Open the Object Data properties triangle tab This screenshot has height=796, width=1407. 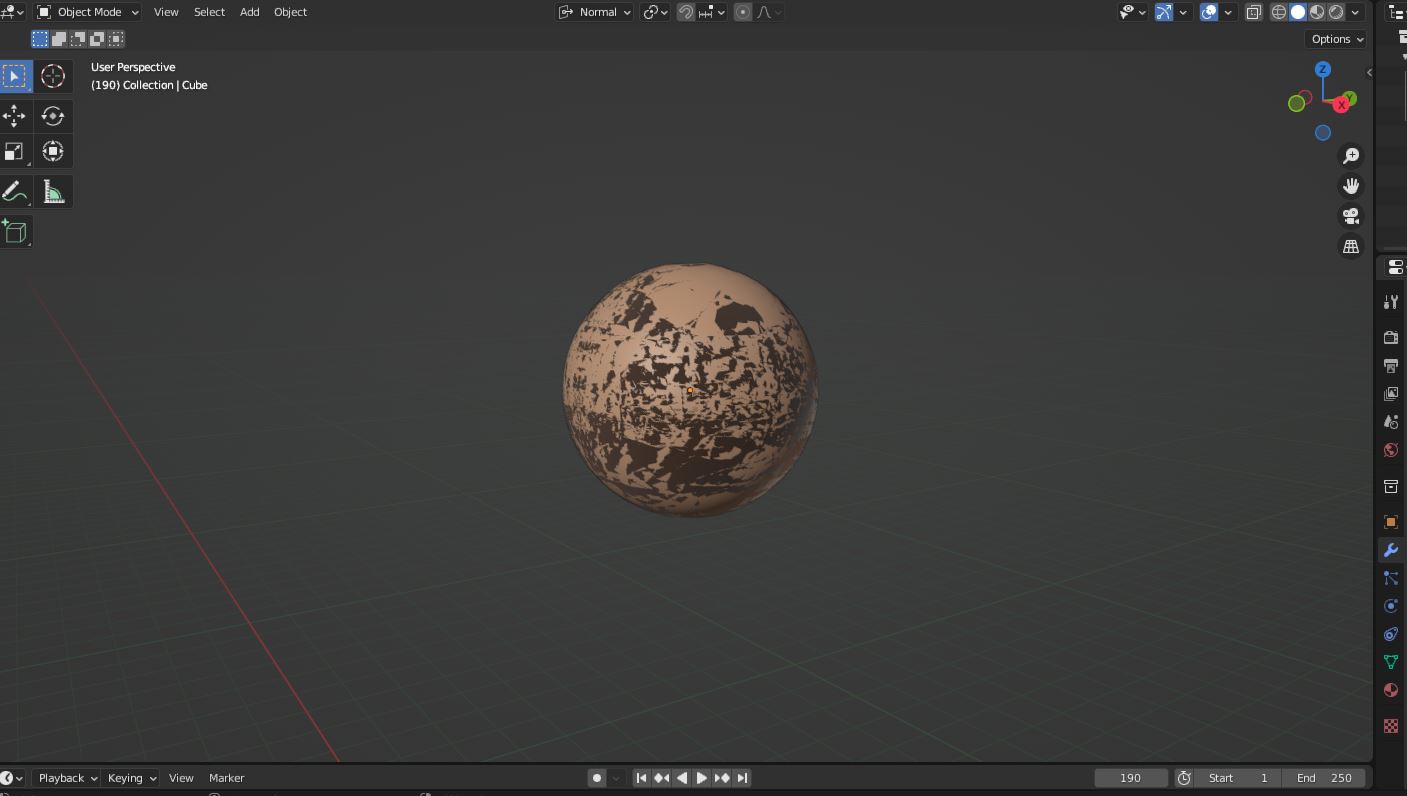[x=1390, y=662]
